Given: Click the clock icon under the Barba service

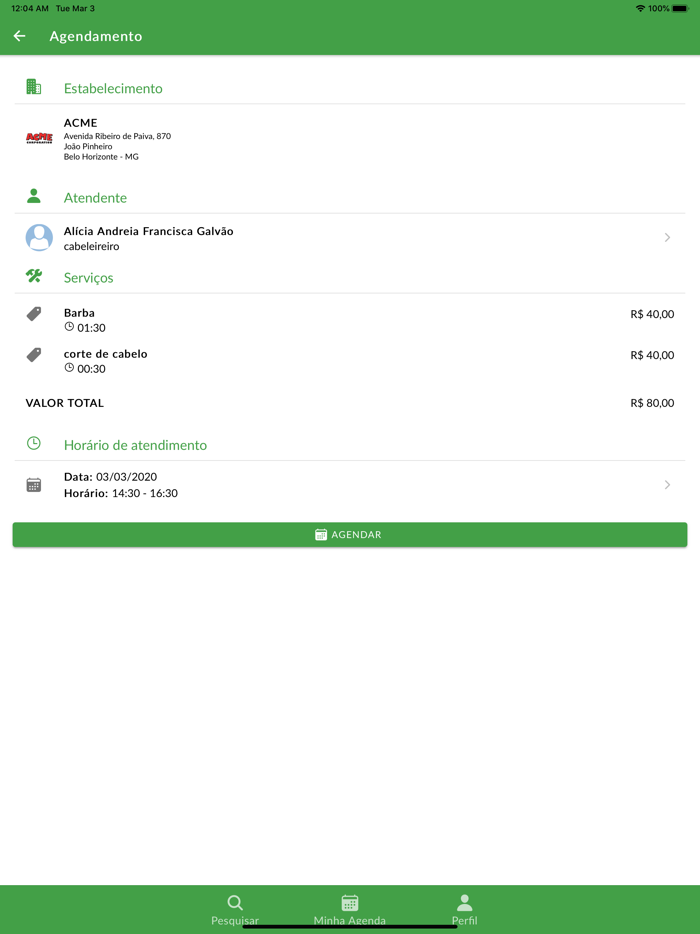Looking at the screenshot, I should pyautogui.click(x=68, y=327).
